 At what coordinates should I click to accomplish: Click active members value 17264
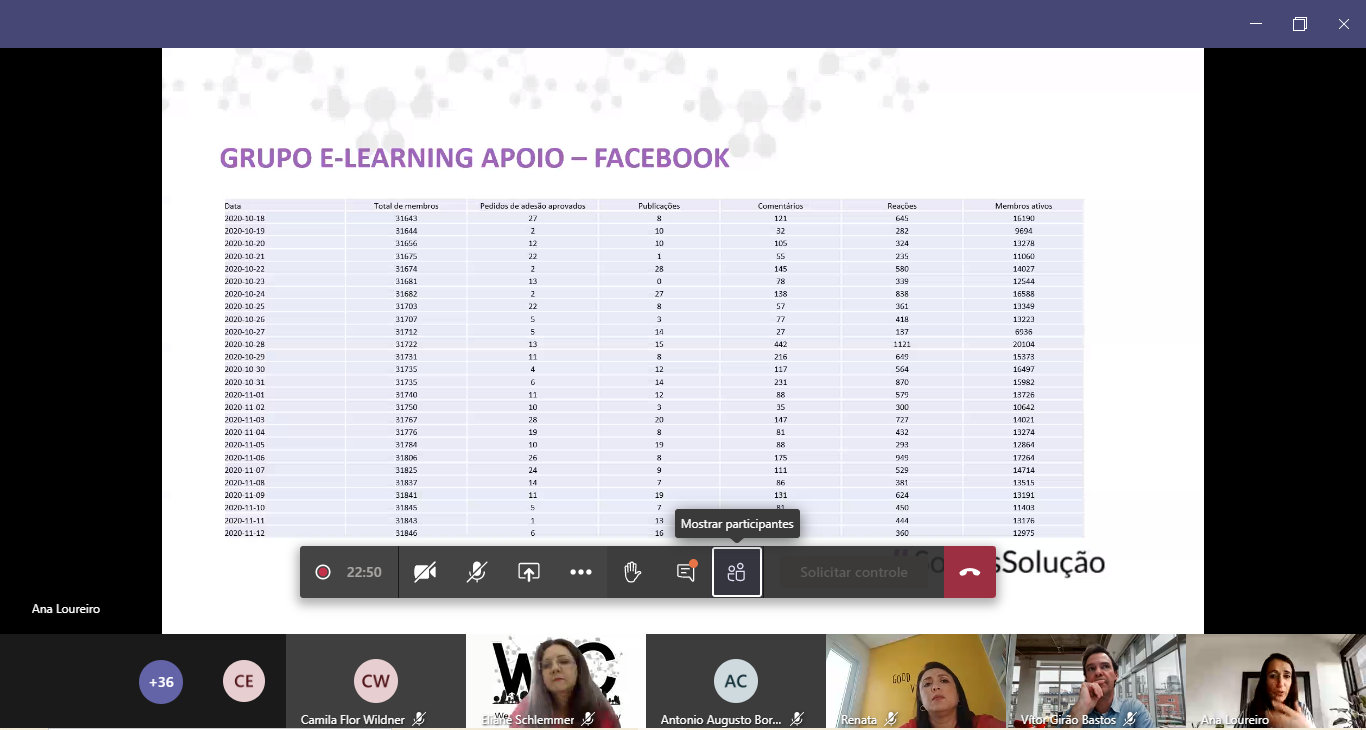click(x=1023, y=457)
